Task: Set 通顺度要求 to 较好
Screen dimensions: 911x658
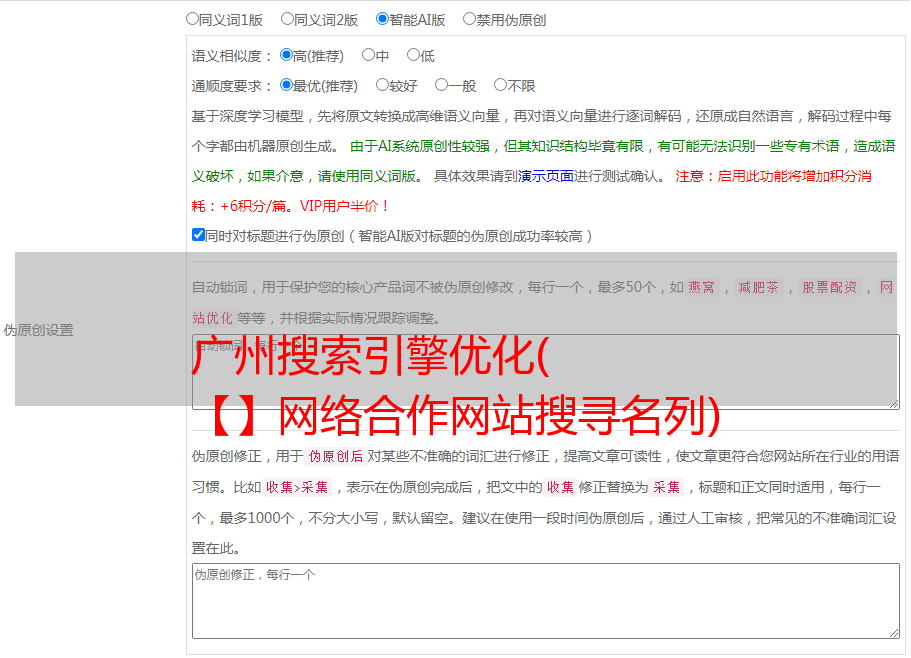Action: tap(382, 85)
